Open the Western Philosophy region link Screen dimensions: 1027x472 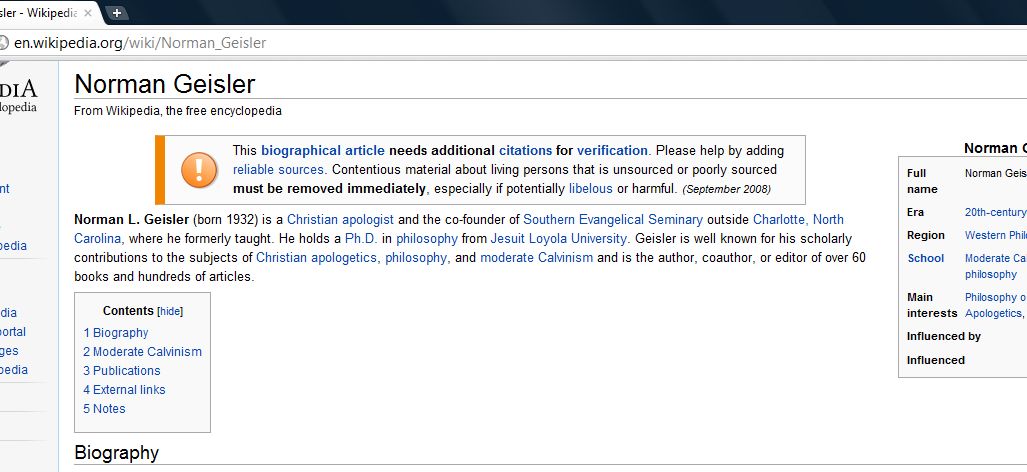pyautogui.click(x=995, y=235)
